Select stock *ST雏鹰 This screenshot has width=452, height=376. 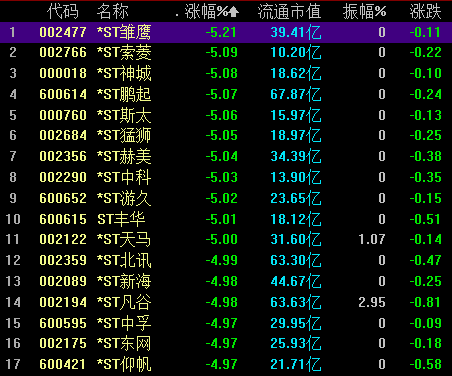(x=124, y=32)
